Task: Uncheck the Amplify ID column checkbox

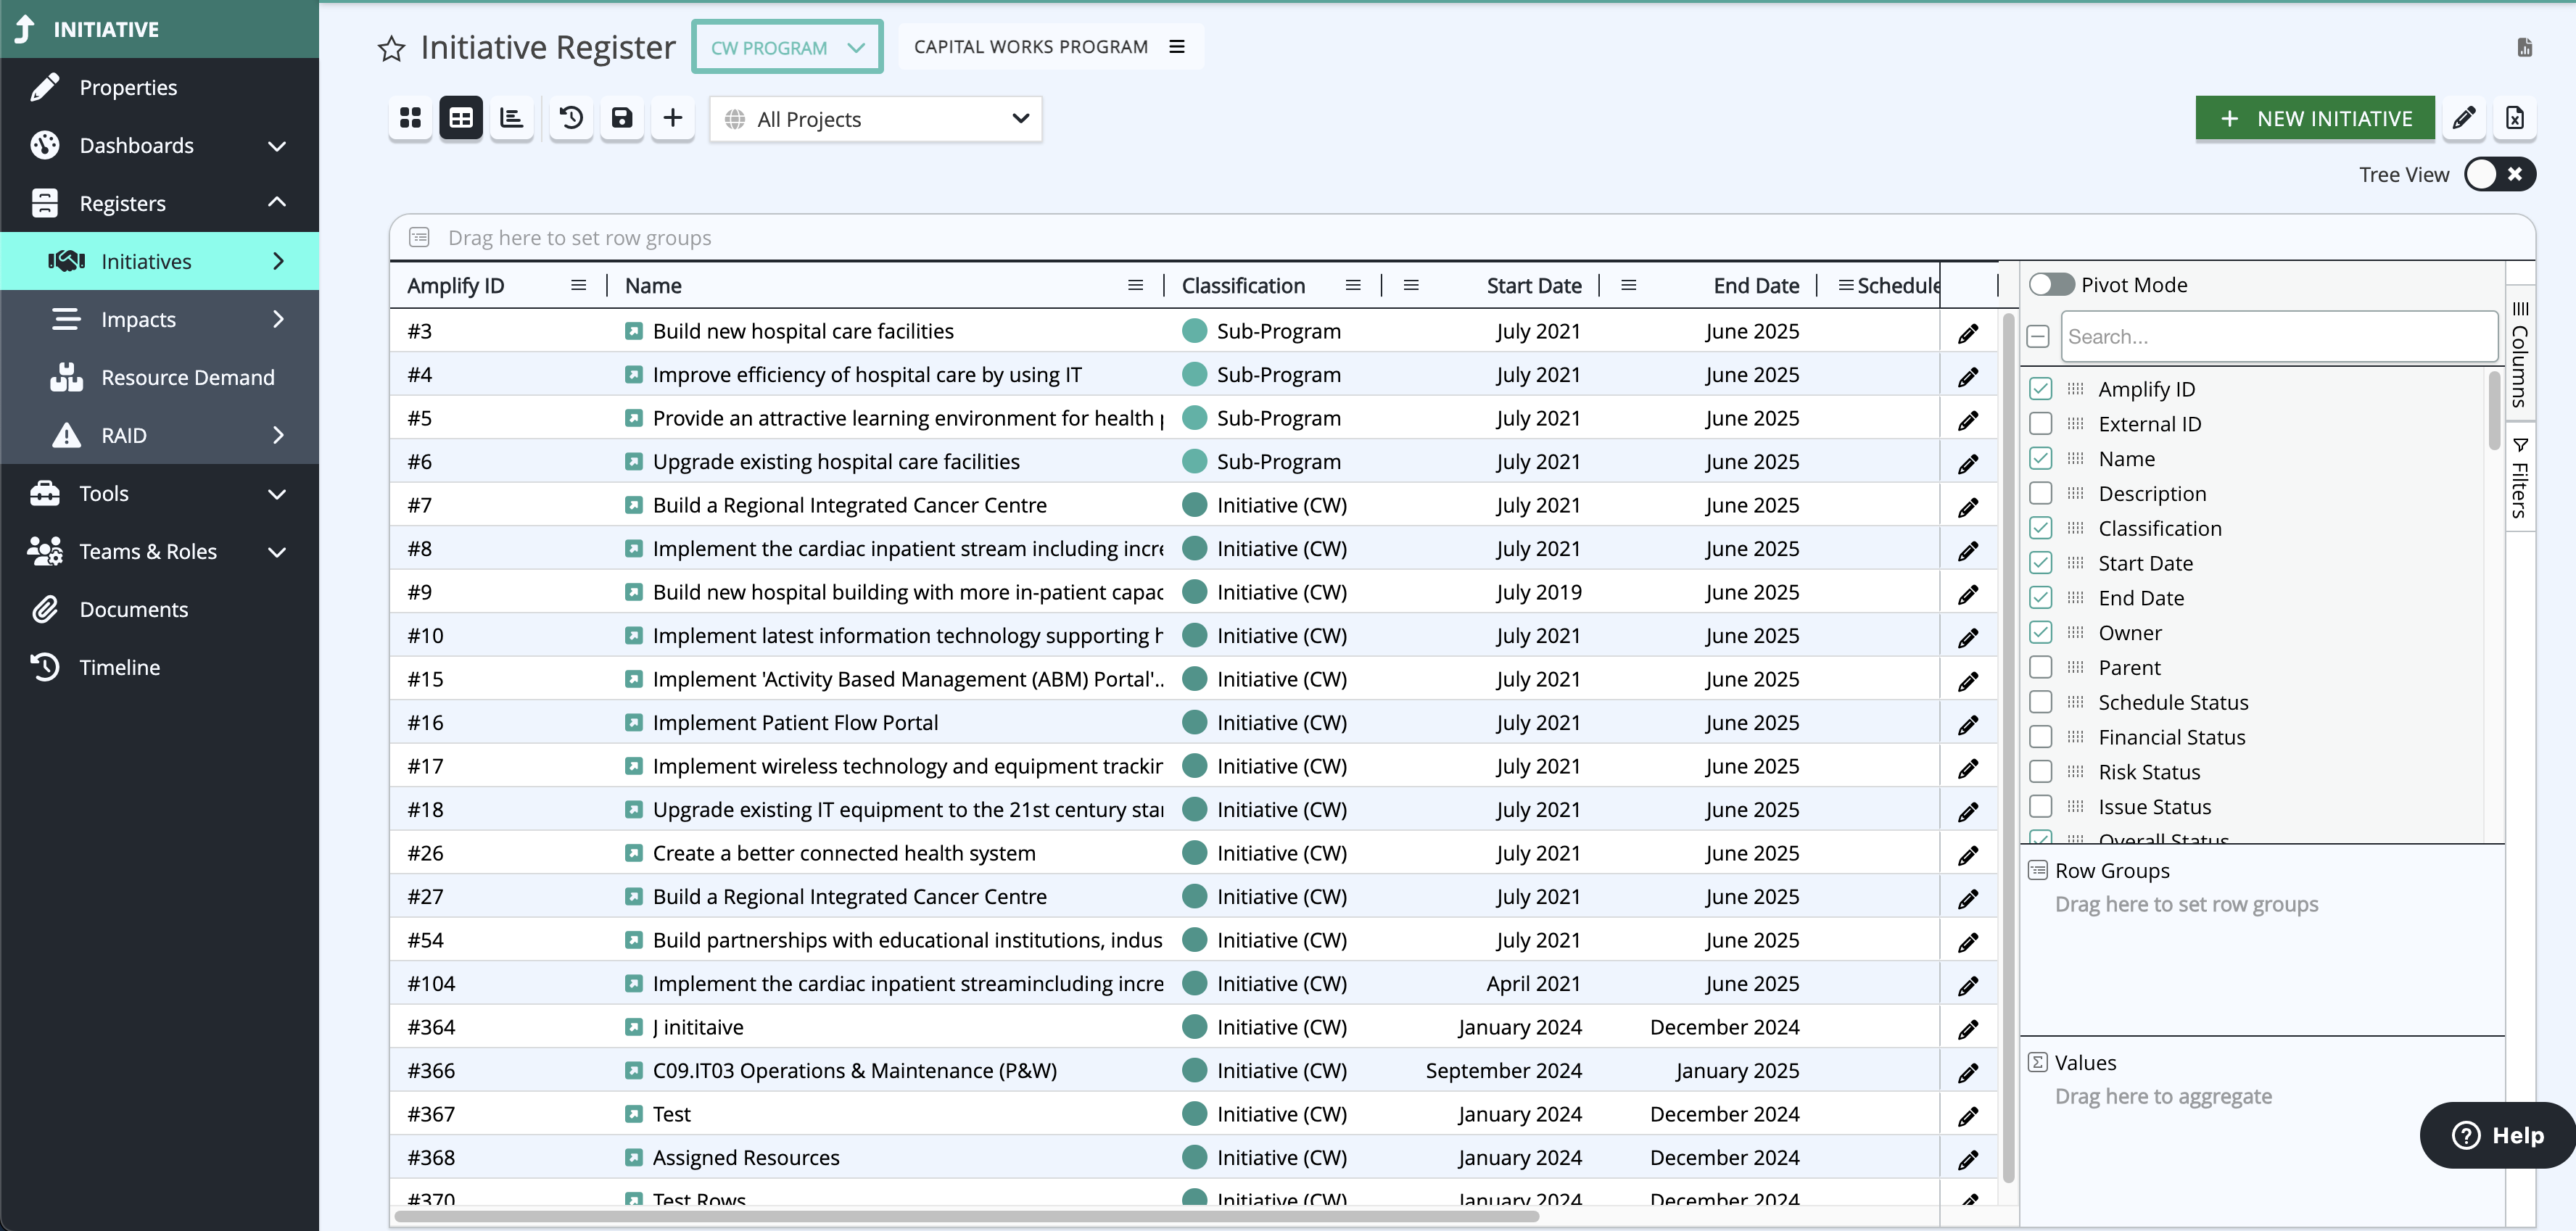Action: [x=2040, y=389]
